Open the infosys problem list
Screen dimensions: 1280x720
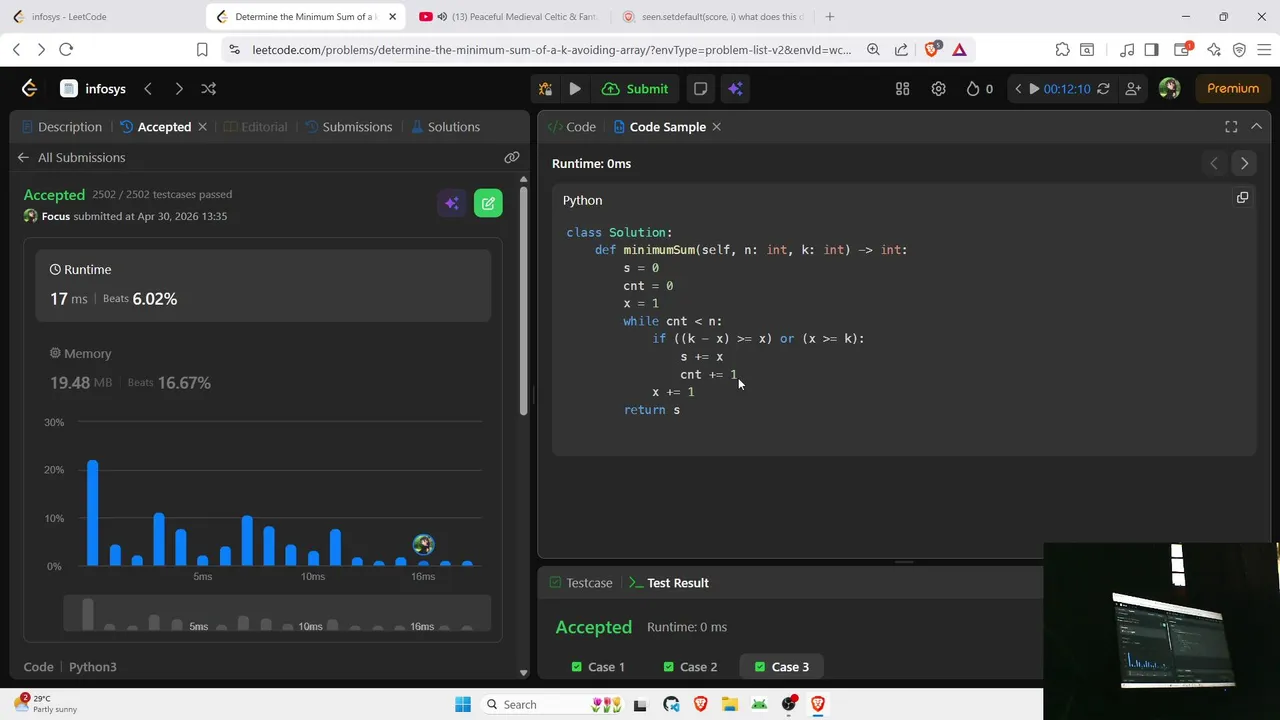point(94,88)
